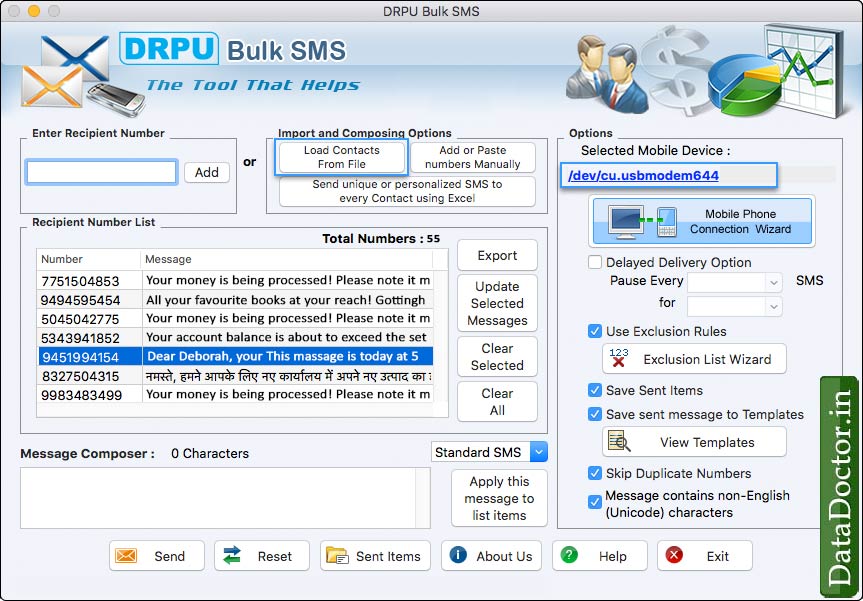The image size is (863, 601).
Task: Click Load Contacts From File button
Action: click(342, 157)
